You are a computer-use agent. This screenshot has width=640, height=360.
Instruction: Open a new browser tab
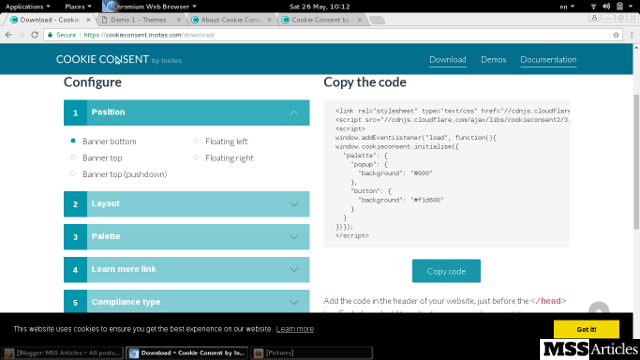click(x=377, y=20)
